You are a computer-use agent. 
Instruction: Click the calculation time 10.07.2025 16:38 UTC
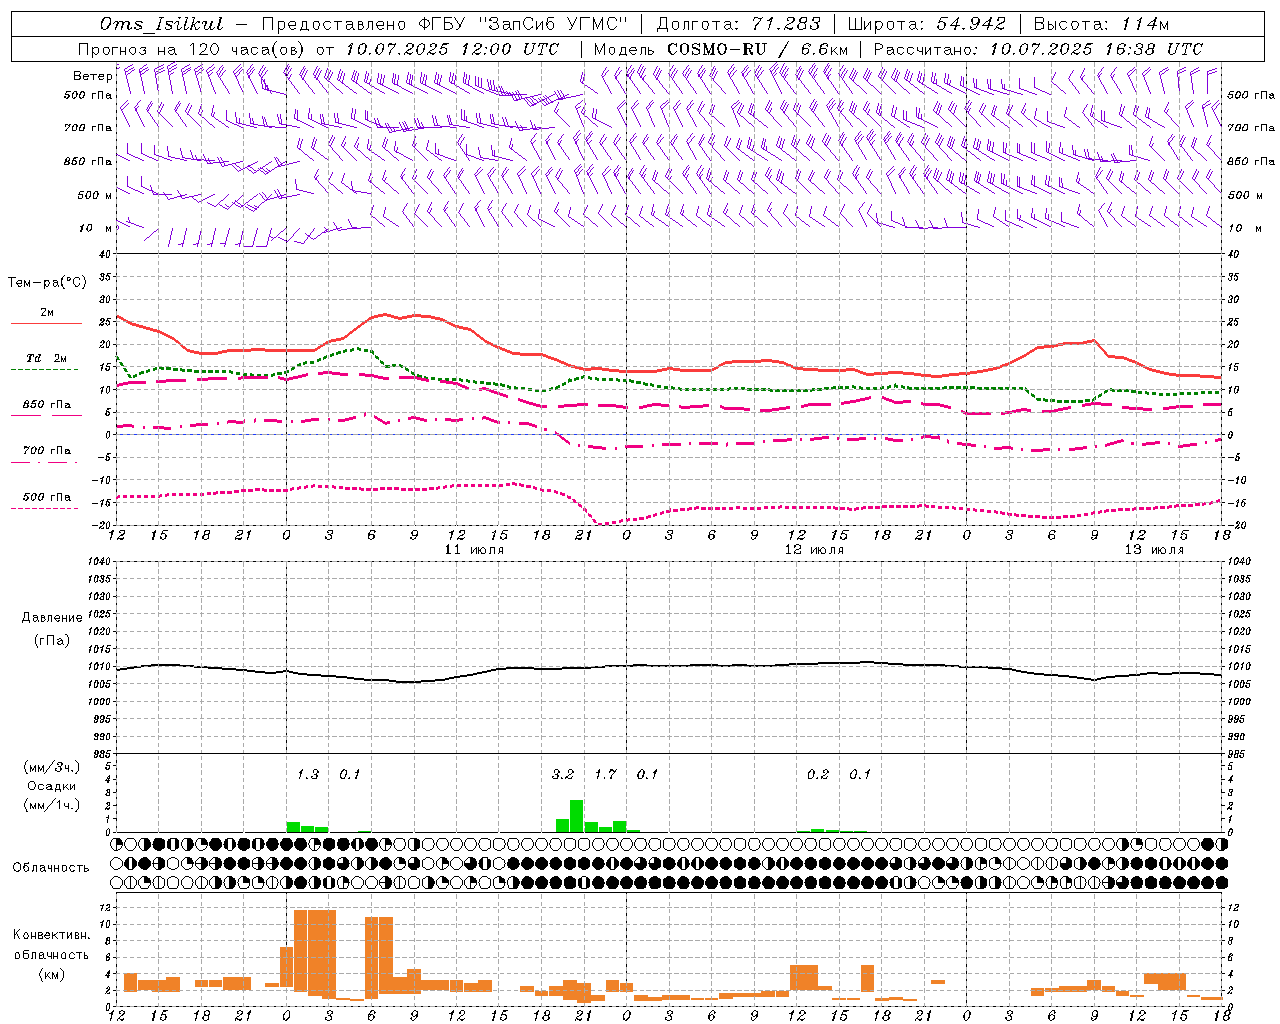pyautogui.click(x=1096, y=49)
